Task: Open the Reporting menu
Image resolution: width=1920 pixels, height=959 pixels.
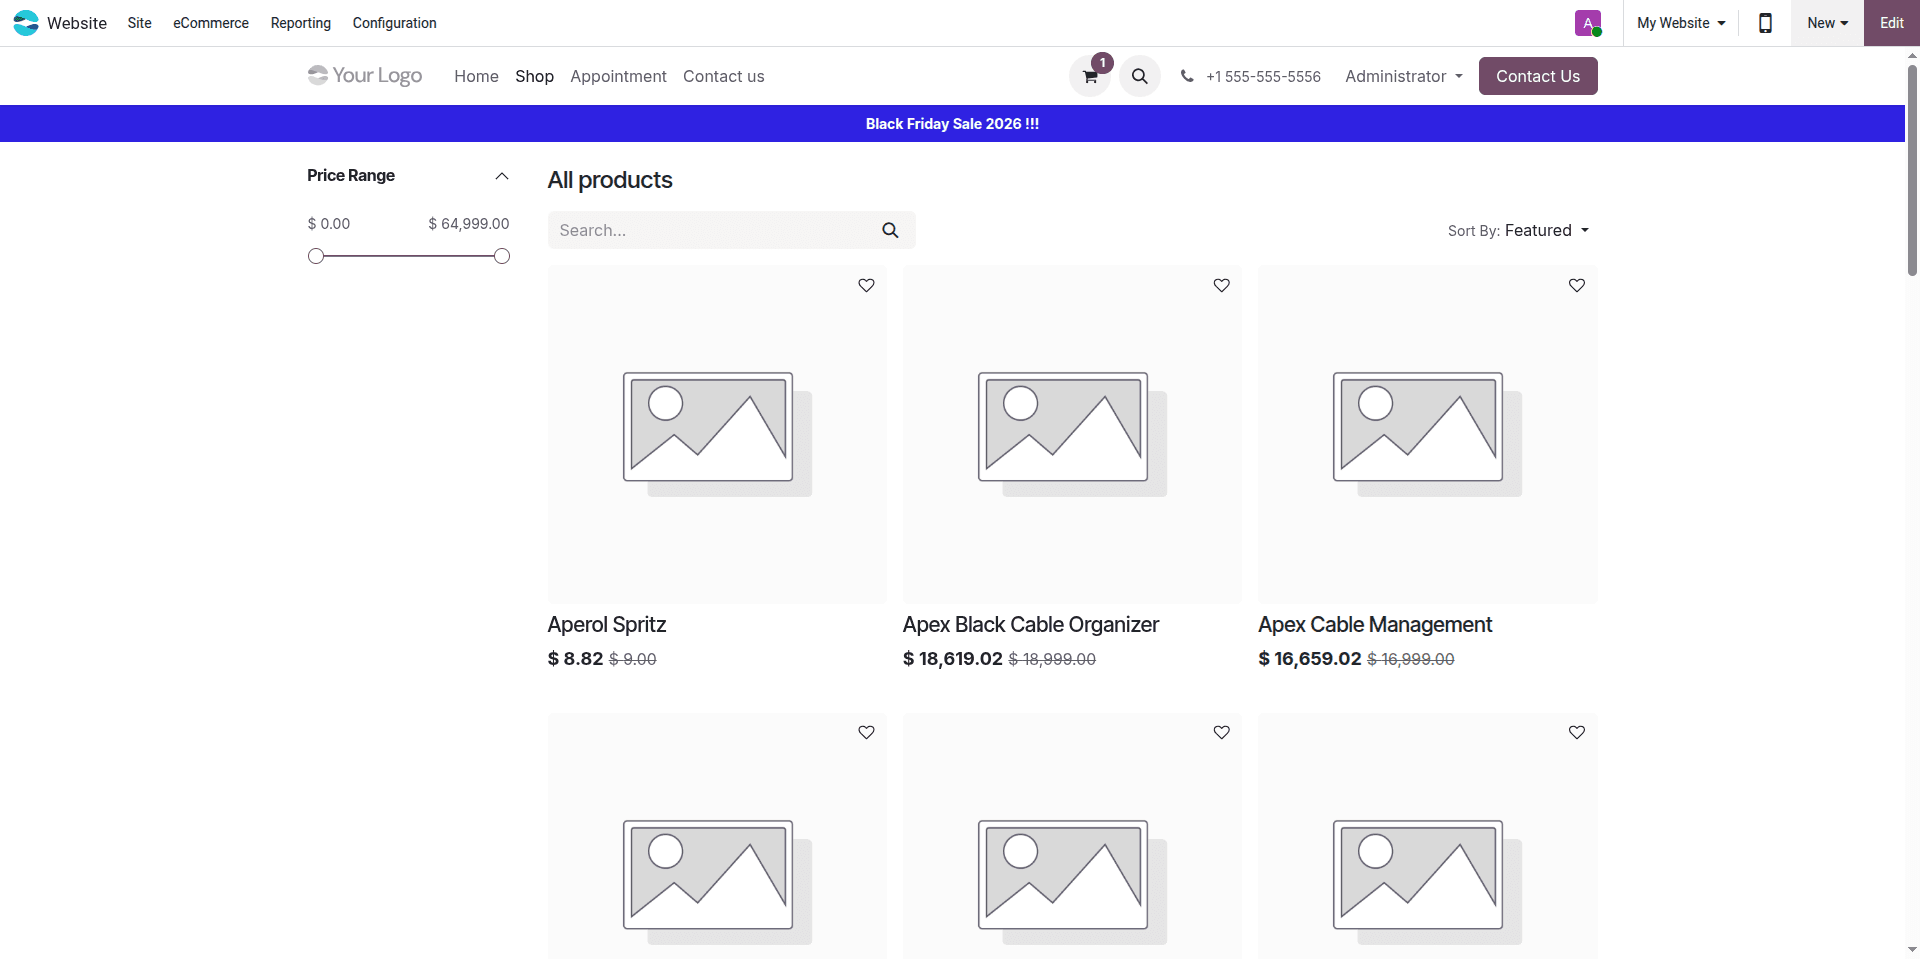Action: [x=300, y=23]
